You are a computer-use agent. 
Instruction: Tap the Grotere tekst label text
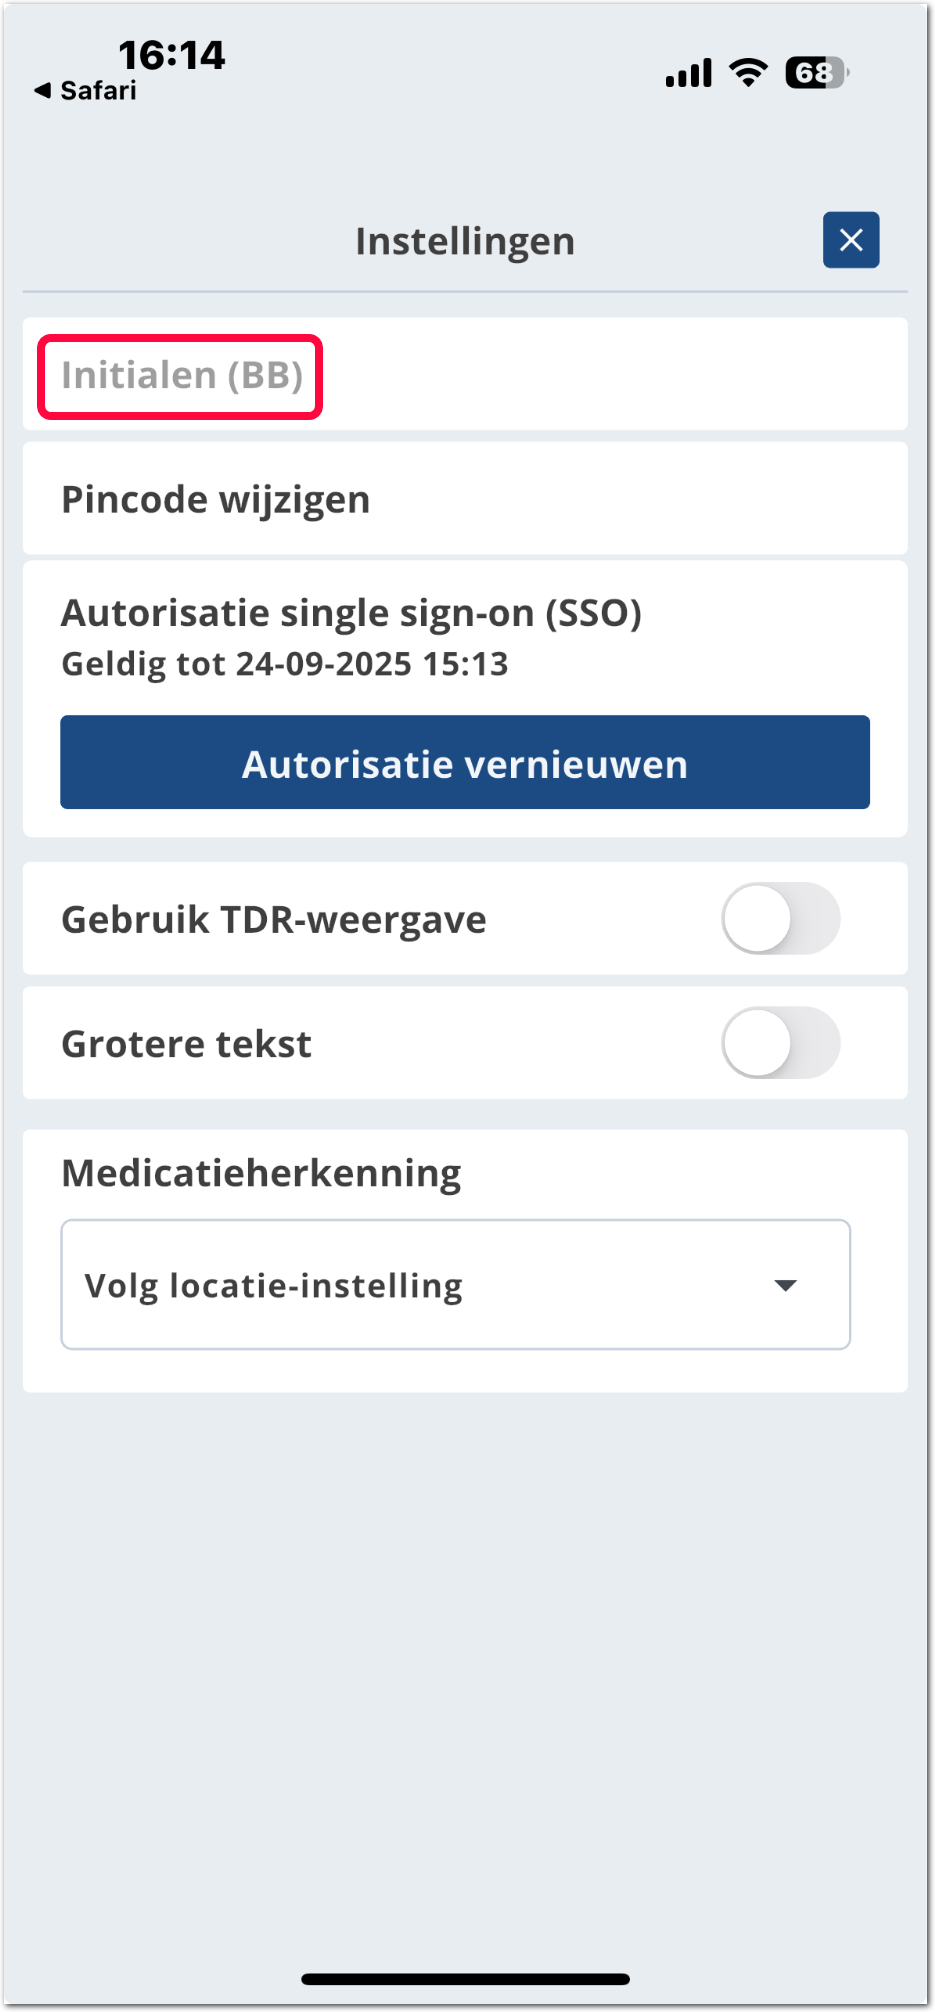click(187, 1044)
